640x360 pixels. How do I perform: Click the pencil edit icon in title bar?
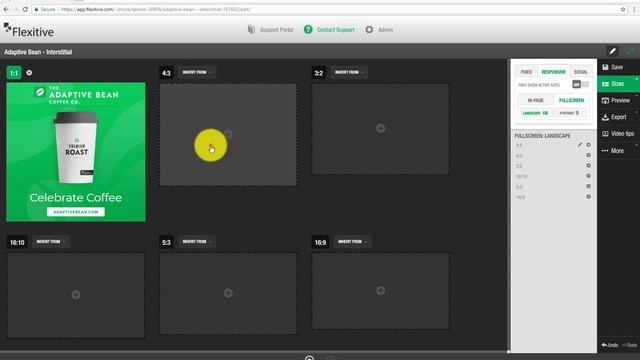(612, 51)
